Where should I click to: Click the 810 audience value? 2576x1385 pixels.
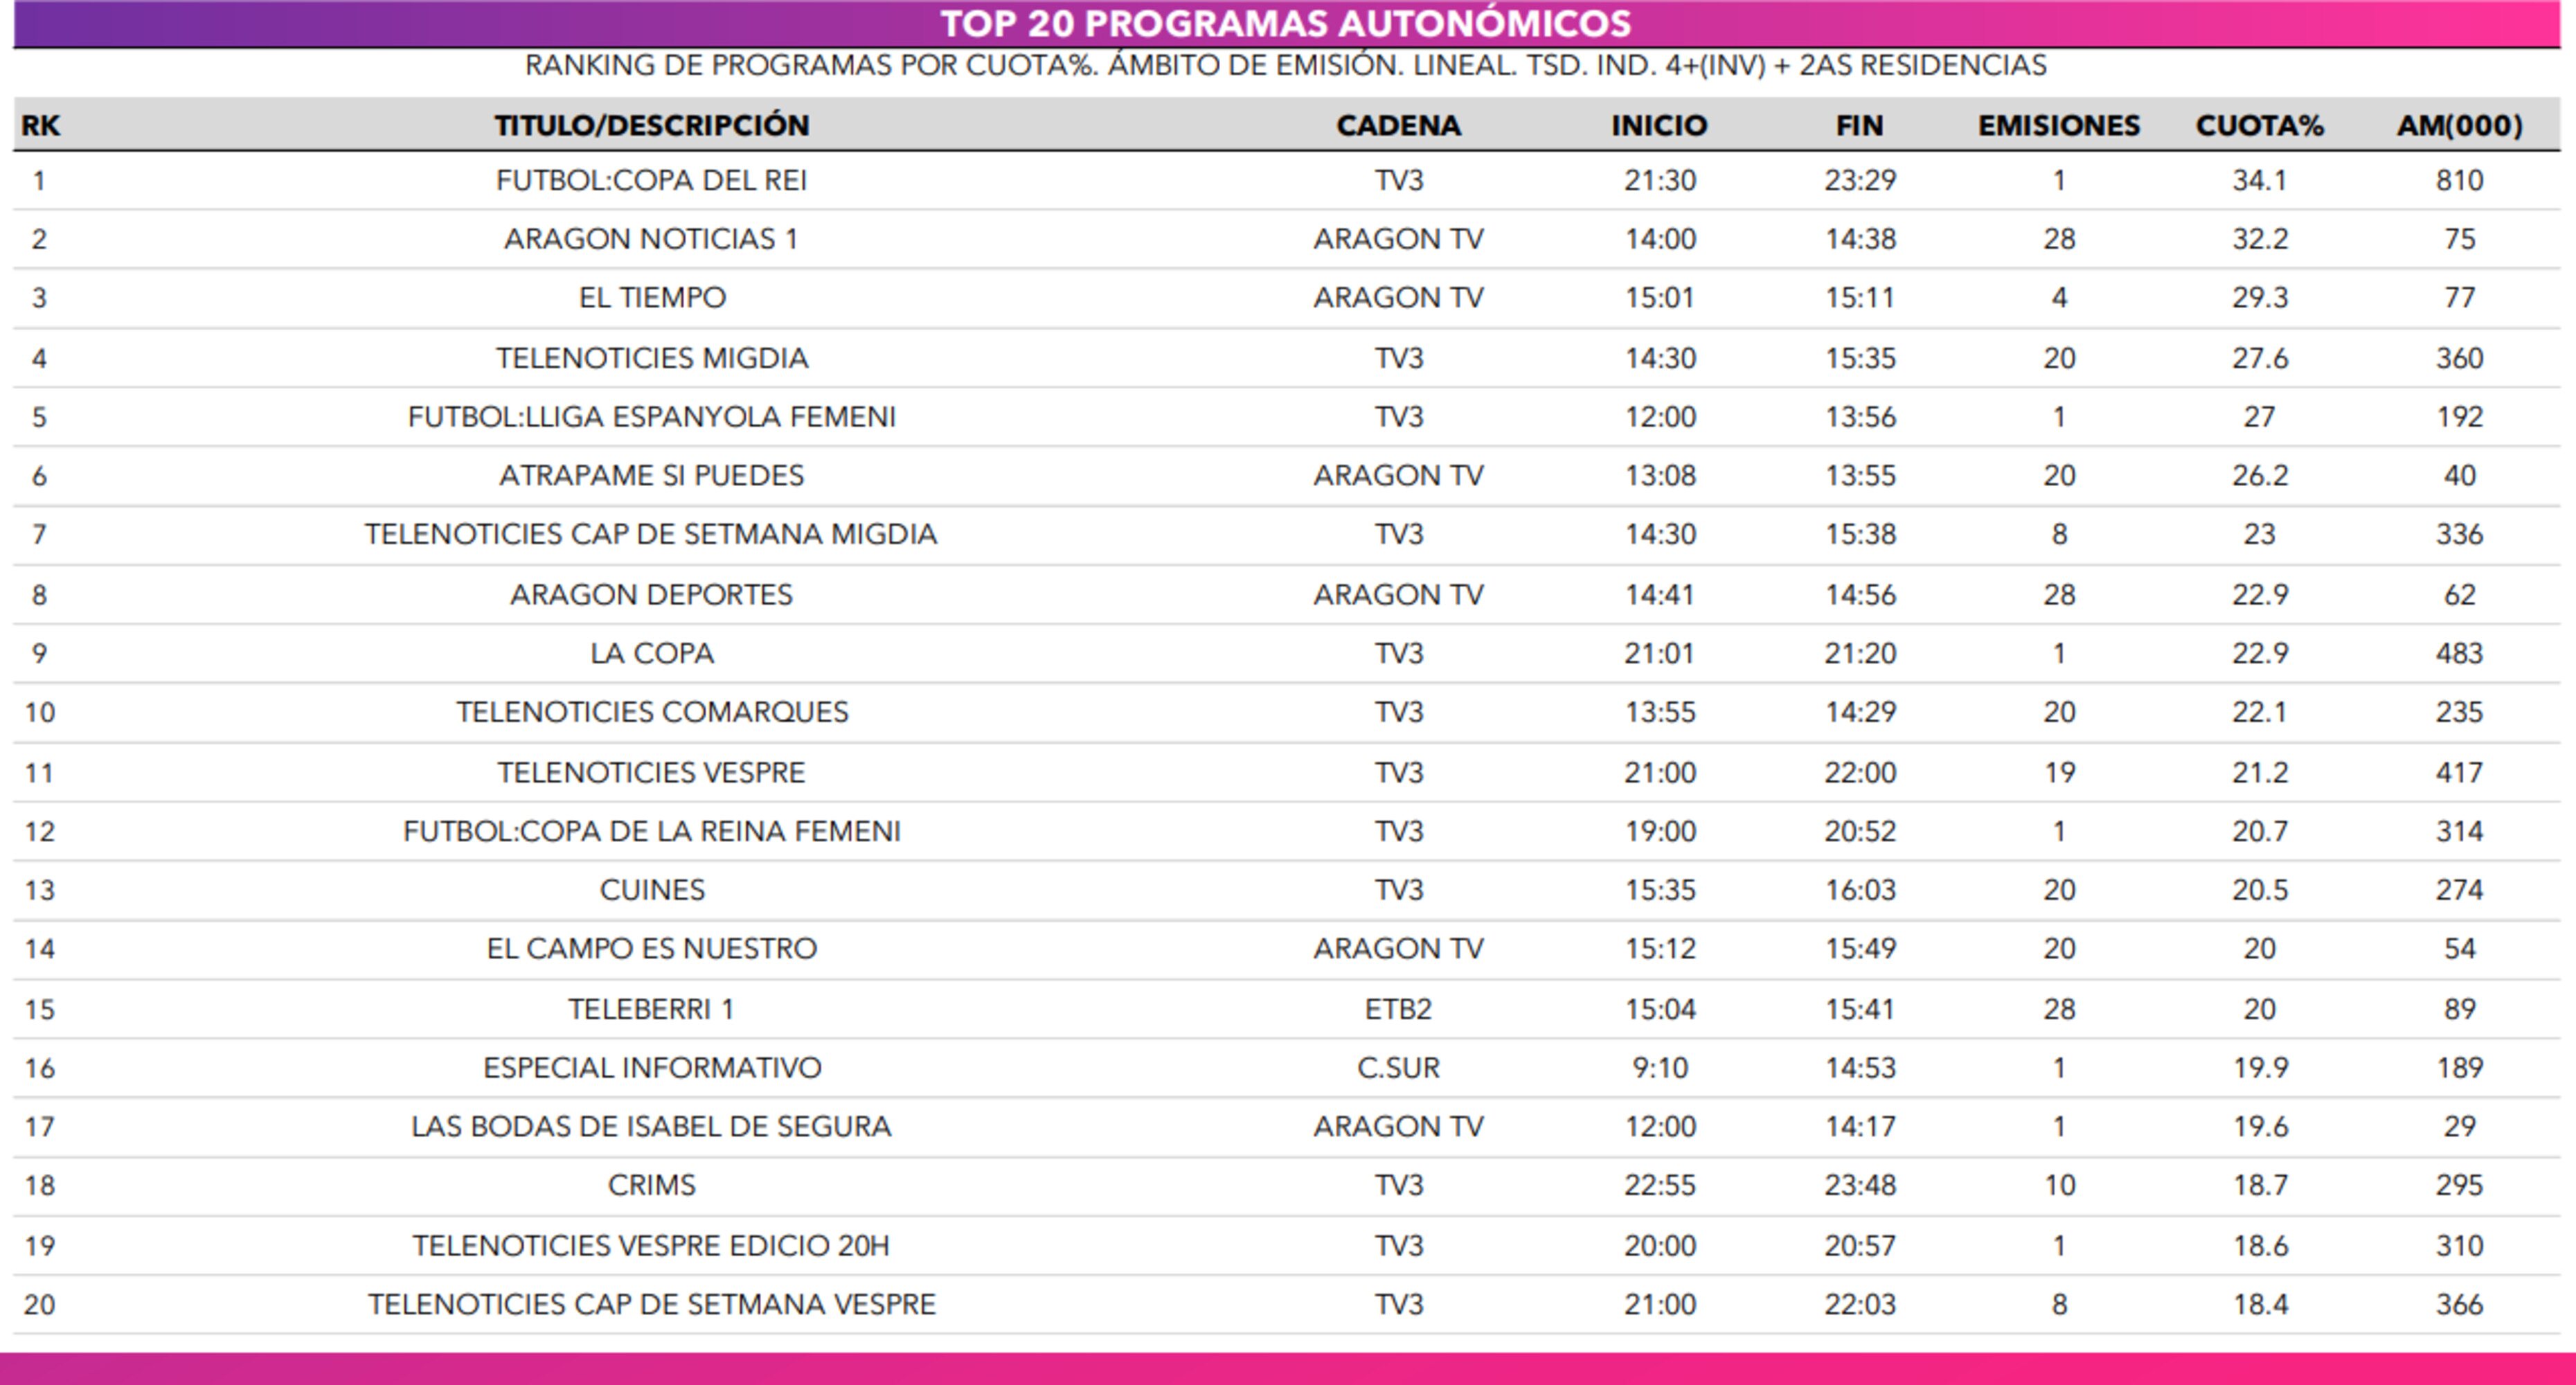[x=2459, y=180]
